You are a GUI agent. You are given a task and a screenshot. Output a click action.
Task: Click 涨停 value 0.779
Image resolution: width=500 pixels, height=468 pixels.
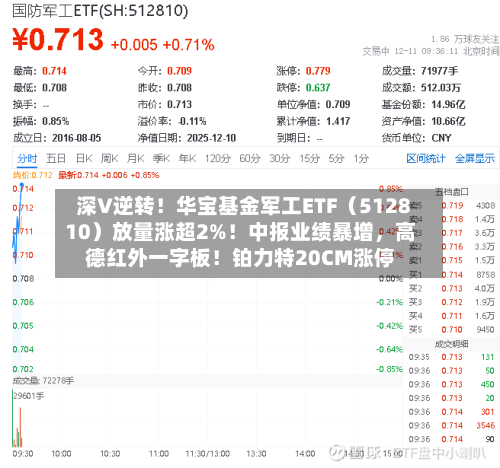pyautogui.click(x=318, y=71)
